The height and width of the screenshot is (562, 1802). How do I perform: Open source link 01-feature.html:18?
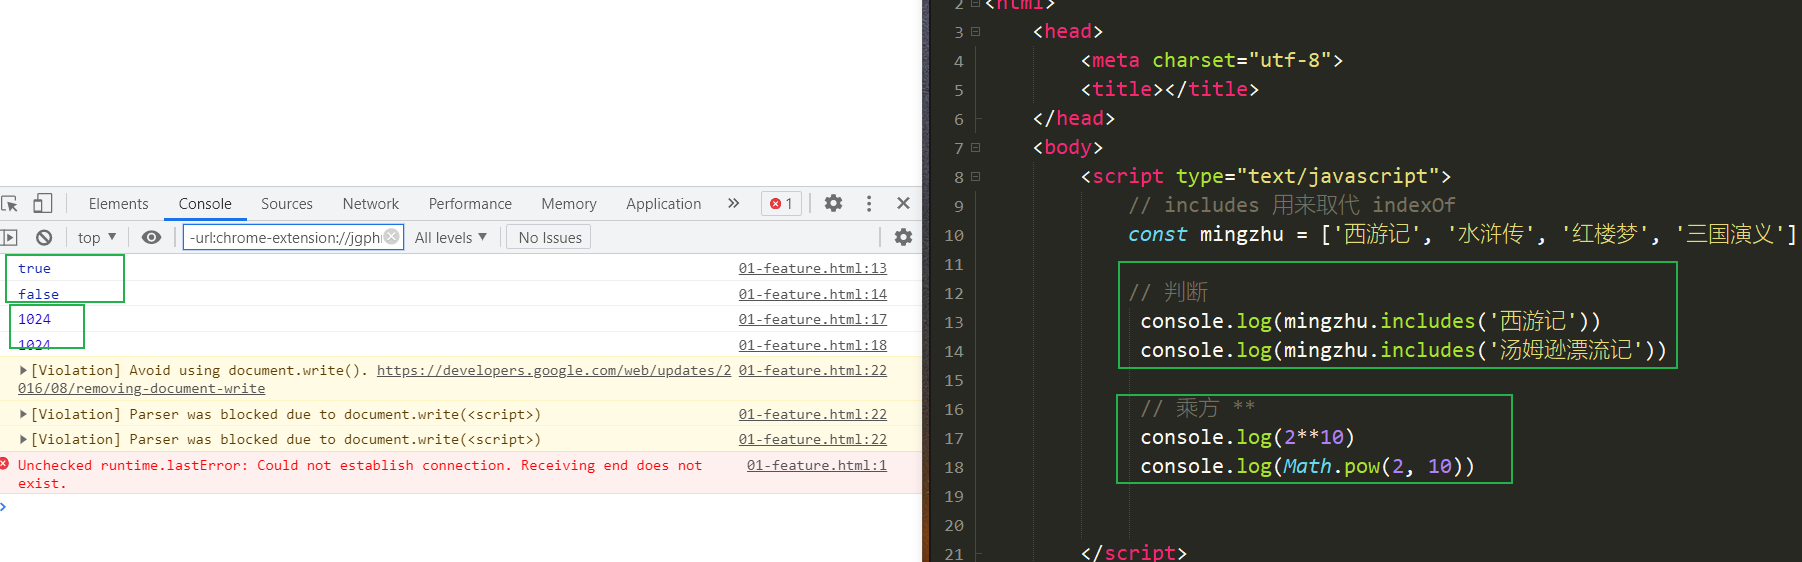[x=813, y=345]
